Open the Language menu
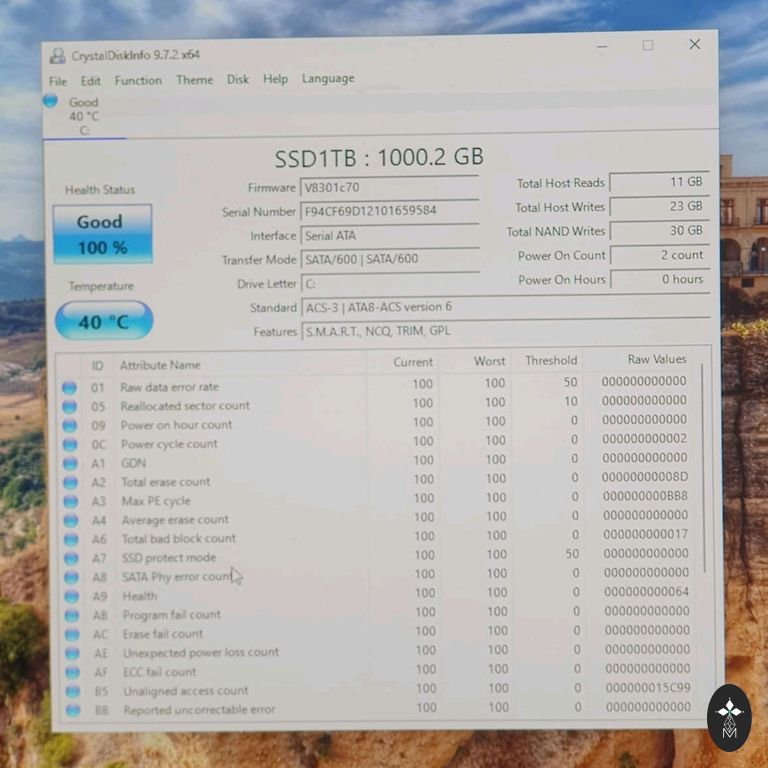 (x=328, y=78)
